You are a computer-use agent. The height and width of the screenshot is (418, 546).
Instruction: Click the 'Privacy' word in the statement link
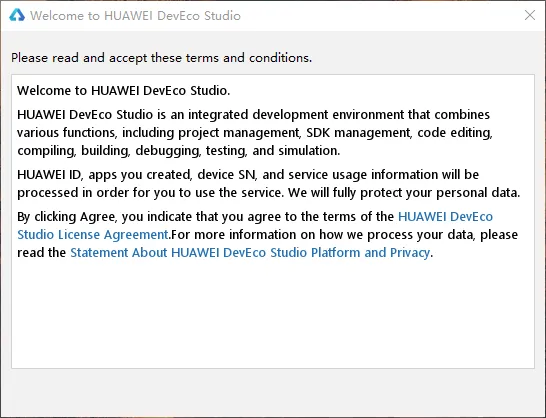410,253
